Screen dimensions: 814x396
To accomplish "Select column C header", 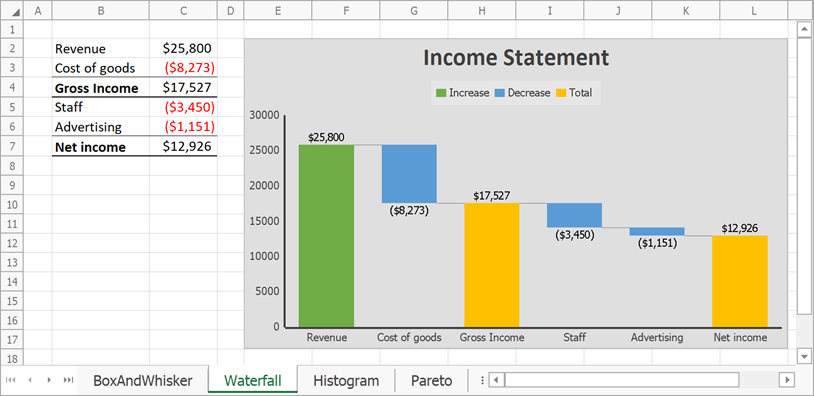I will [183, 10].
